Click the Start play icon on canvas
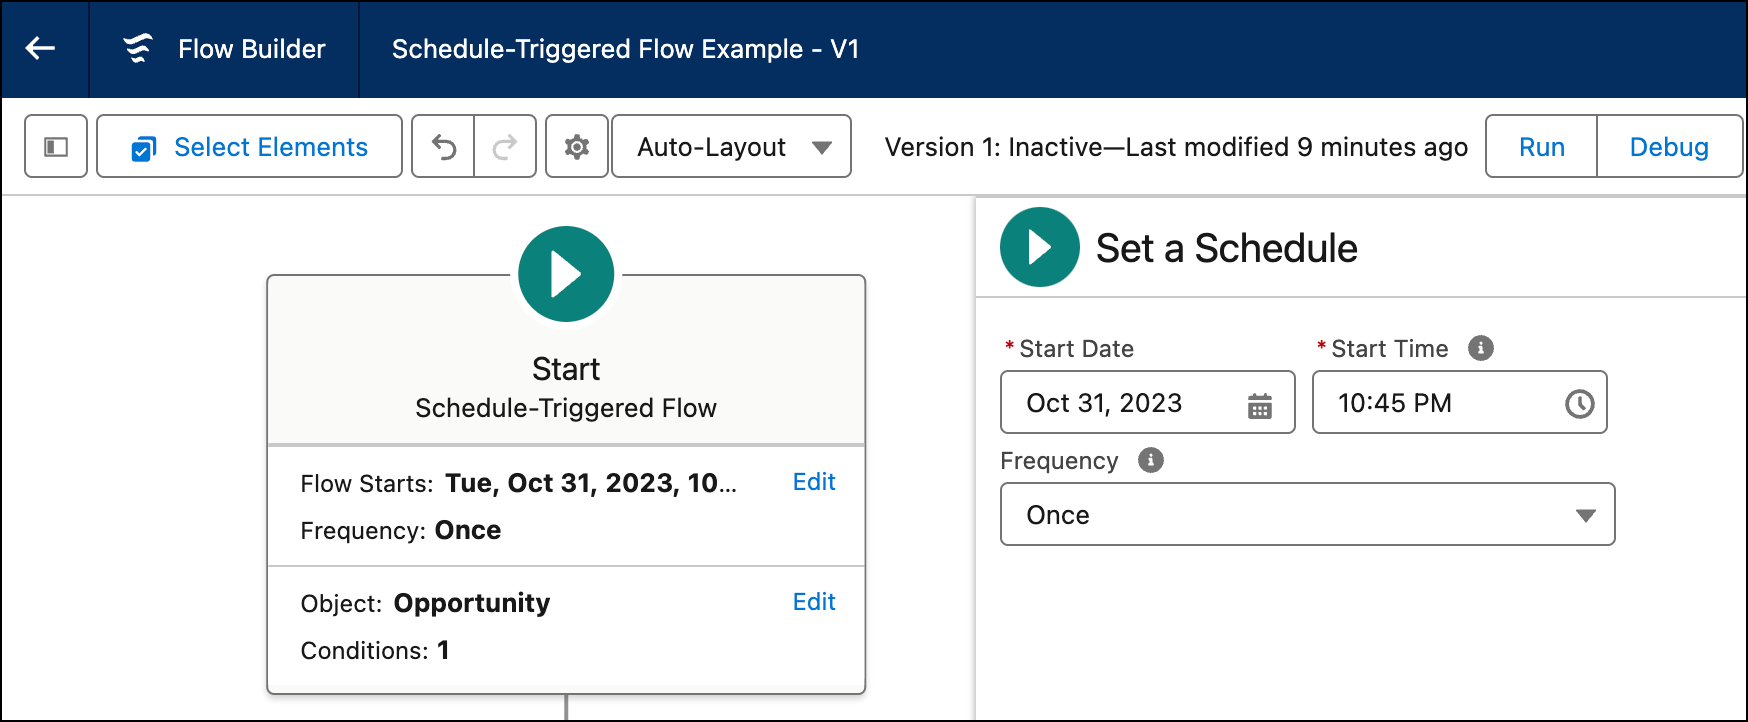Image resolution: width=1748 pixels, height=722 pixels. [566, 274]
